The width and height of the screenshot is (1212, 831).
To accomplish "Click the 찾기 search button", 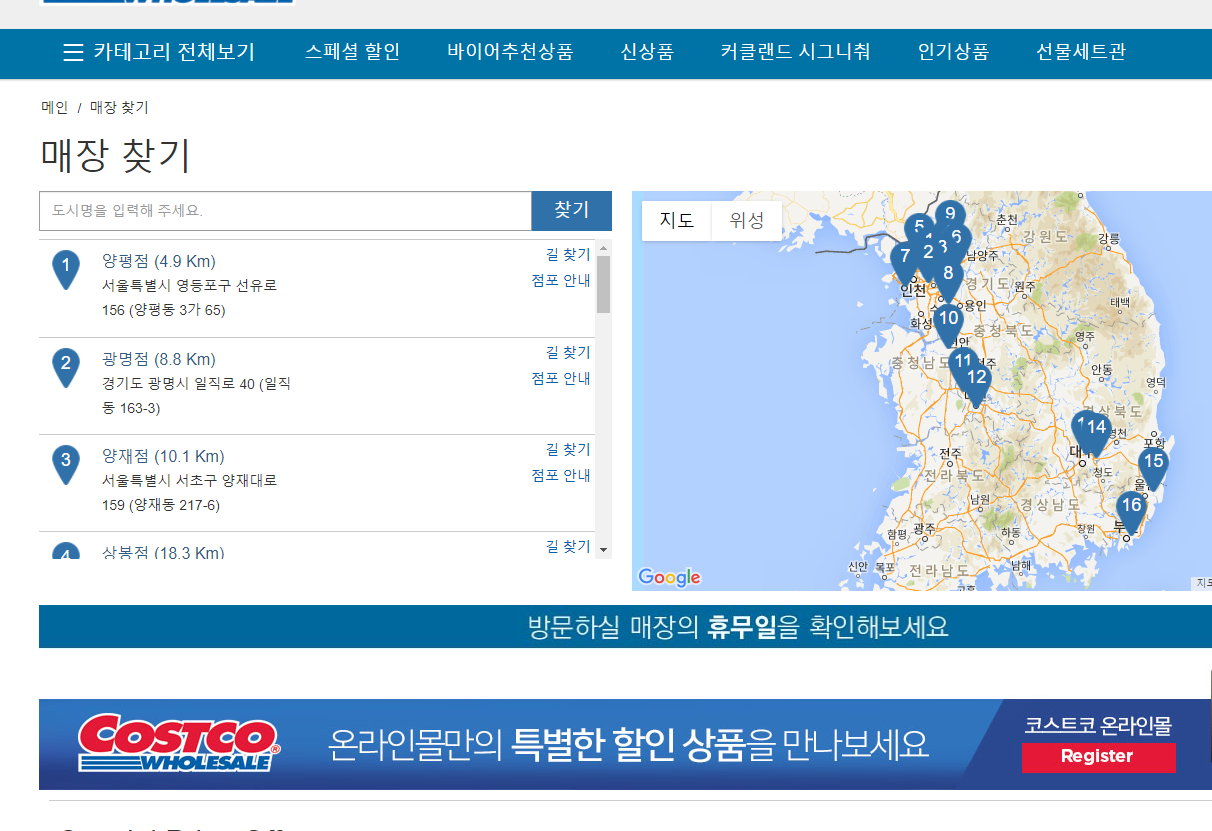I will pyautogui.click(x=572, y=211).
